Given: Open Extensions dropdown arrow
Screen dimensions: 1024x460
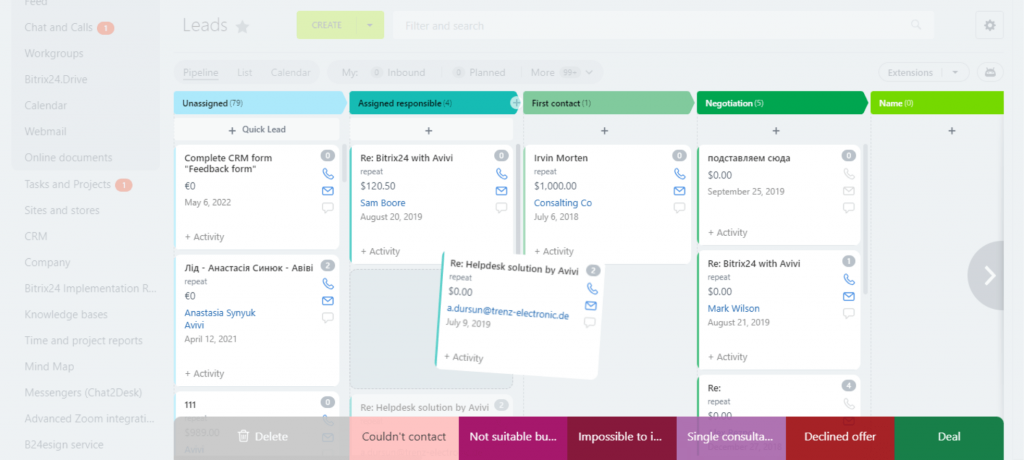Looking at the screenshot, I should (x=956, y=73).
